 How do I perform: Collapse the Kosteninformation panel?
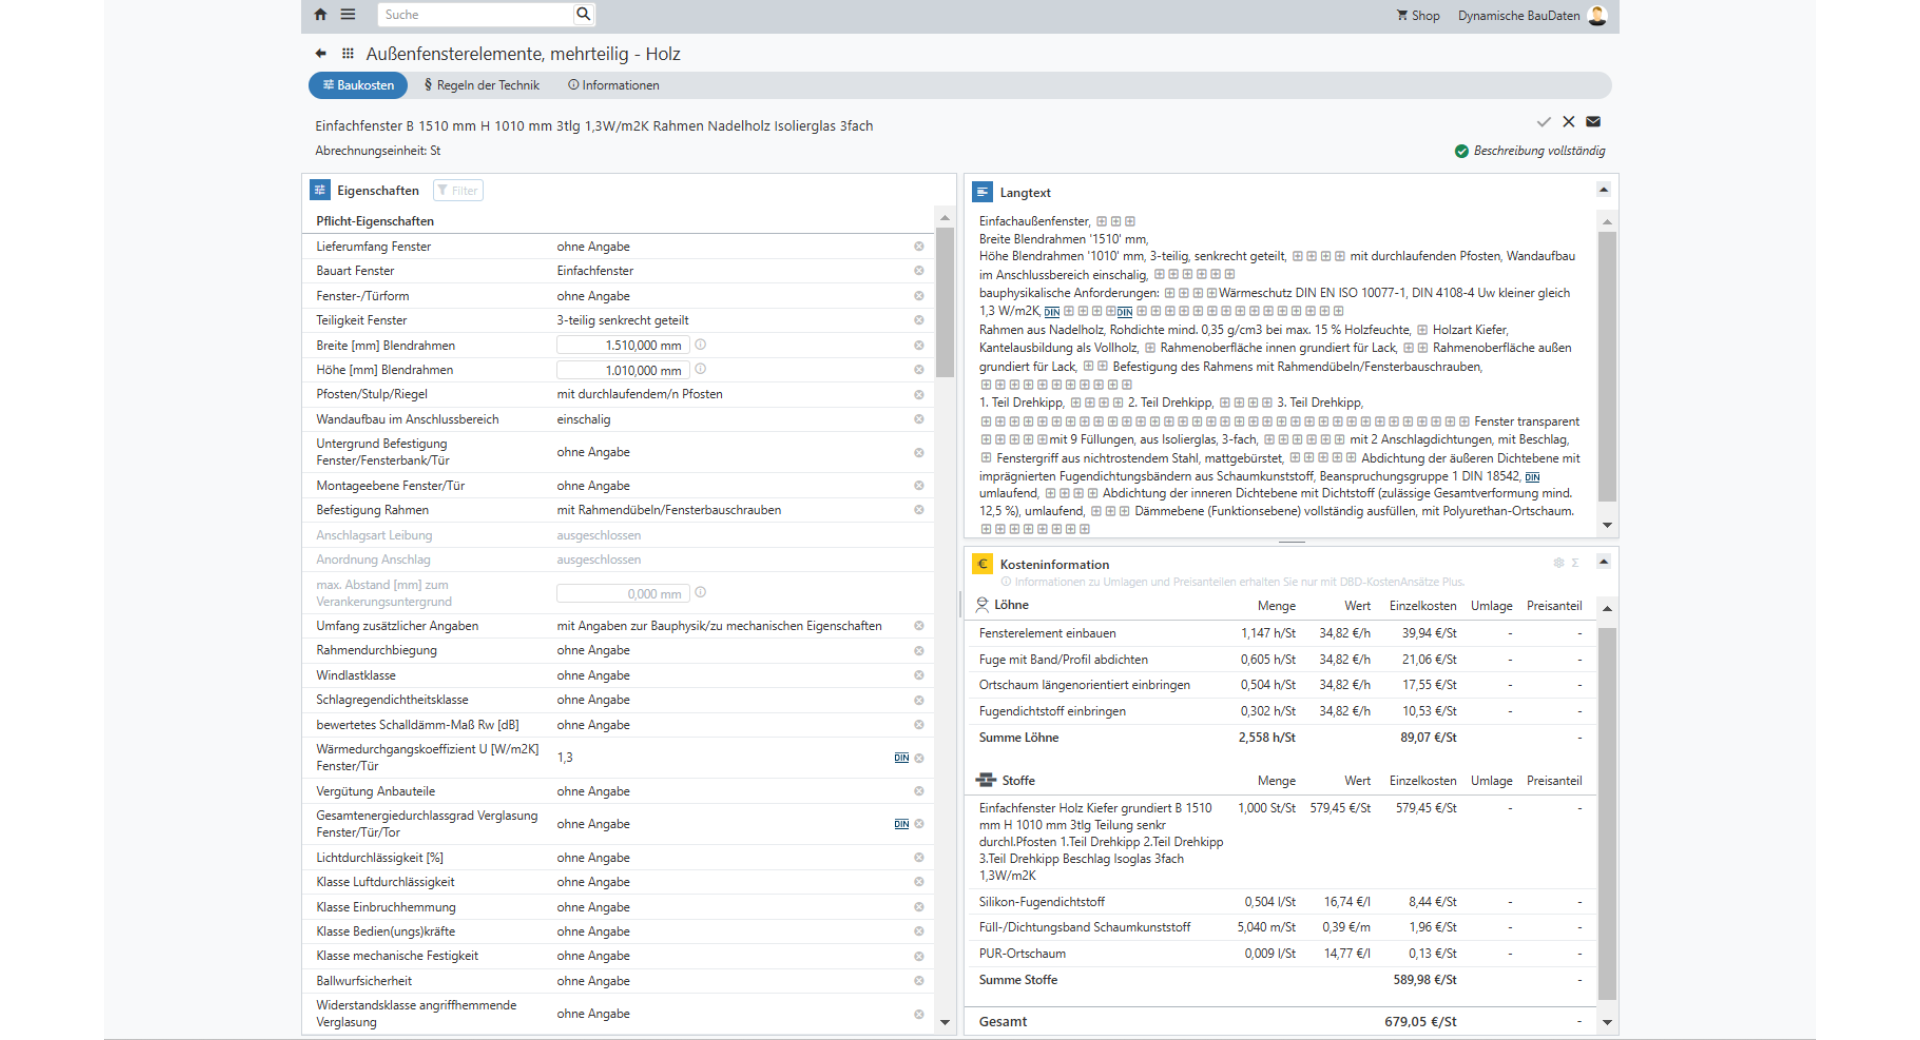click(x=1603, y=562)
